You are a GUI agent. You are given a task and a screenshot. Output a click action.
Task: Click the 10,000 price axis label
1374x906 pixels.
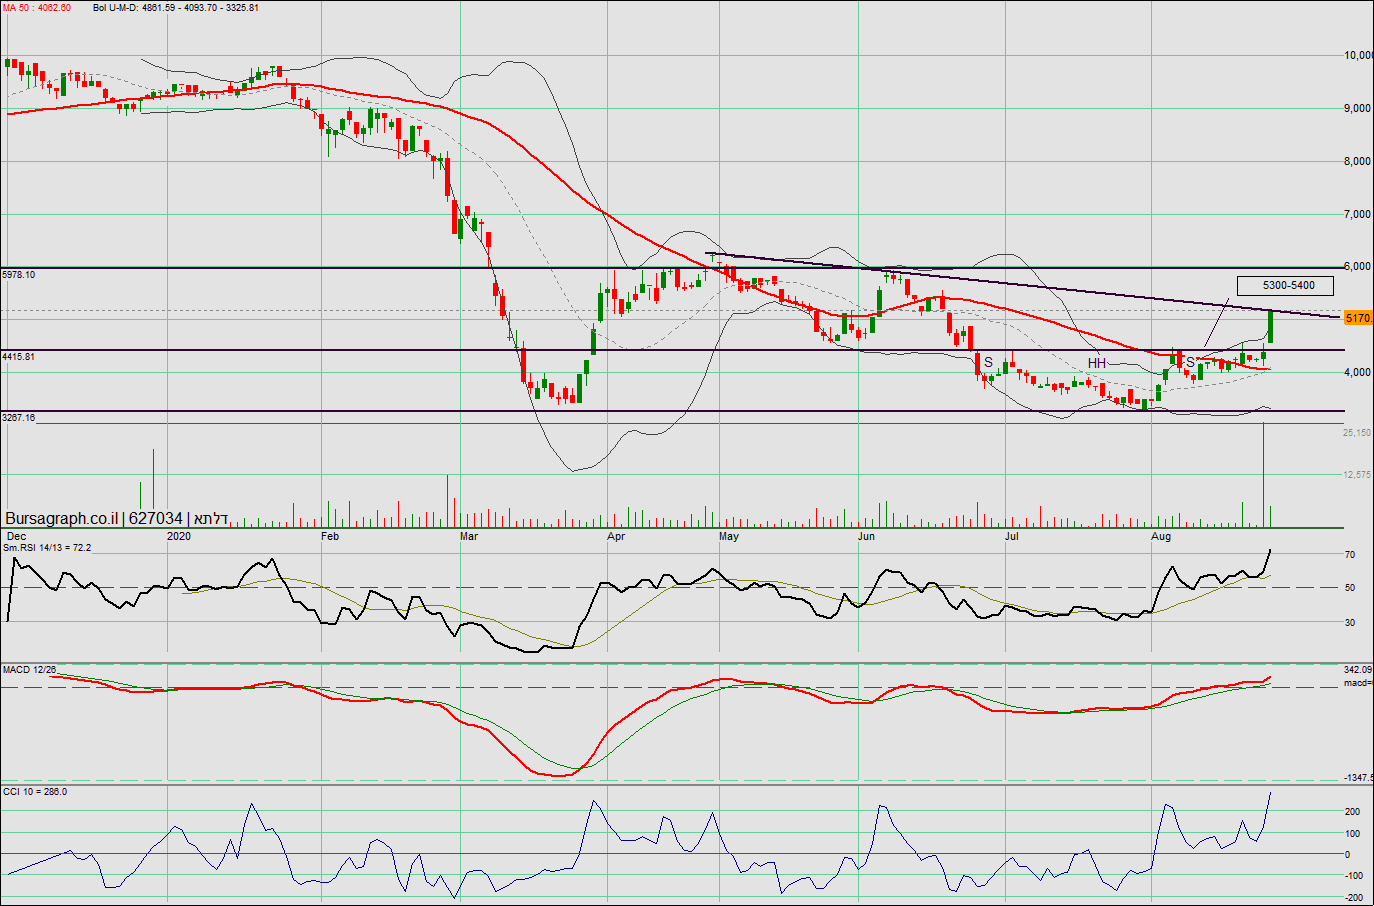1358,55
